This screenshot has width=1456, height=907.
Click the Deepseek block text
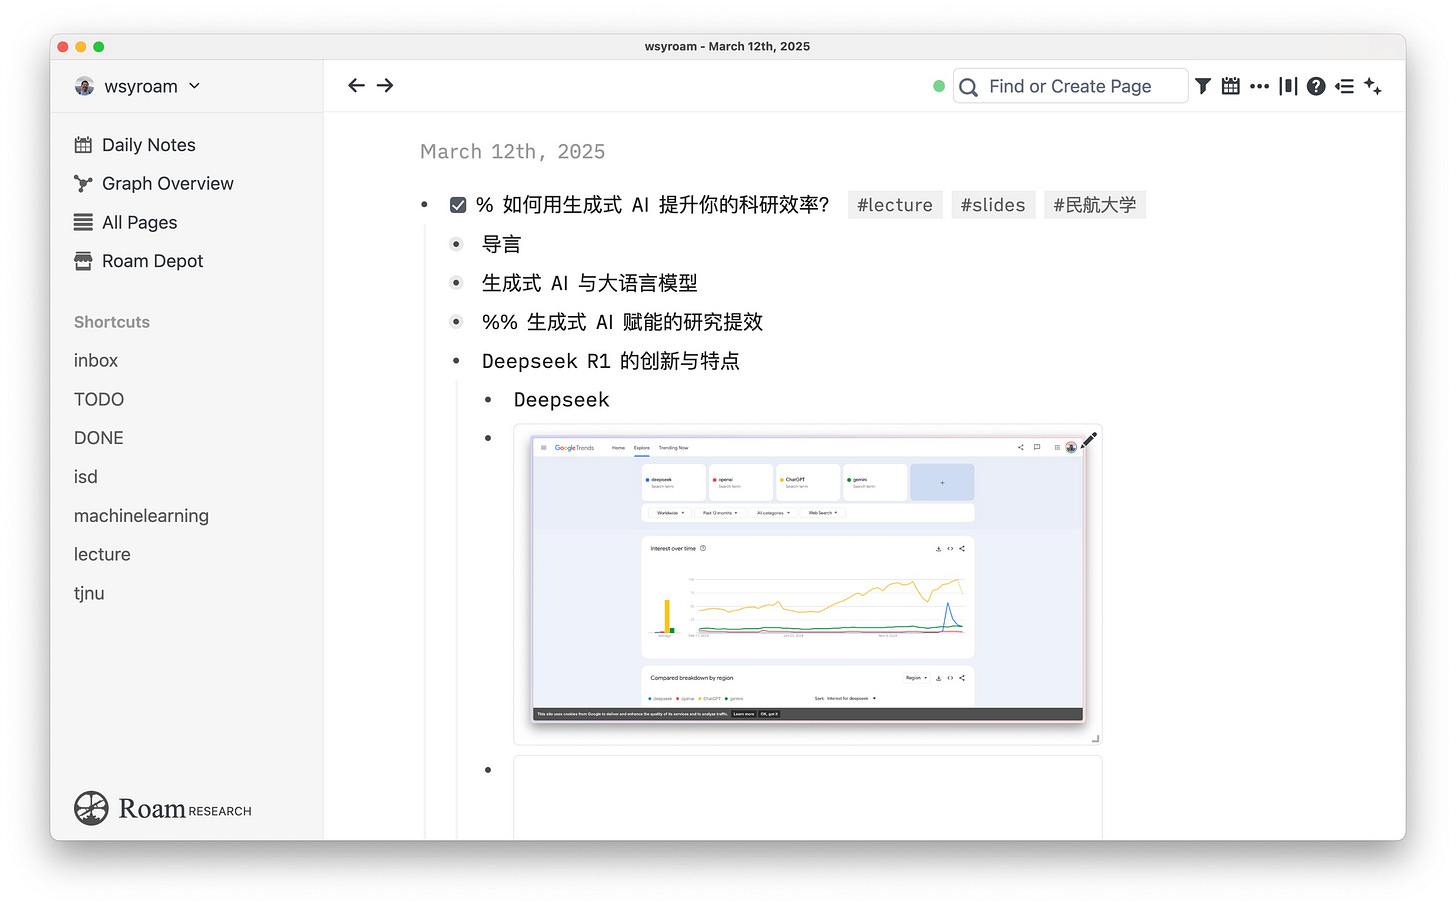pos(561,400)
